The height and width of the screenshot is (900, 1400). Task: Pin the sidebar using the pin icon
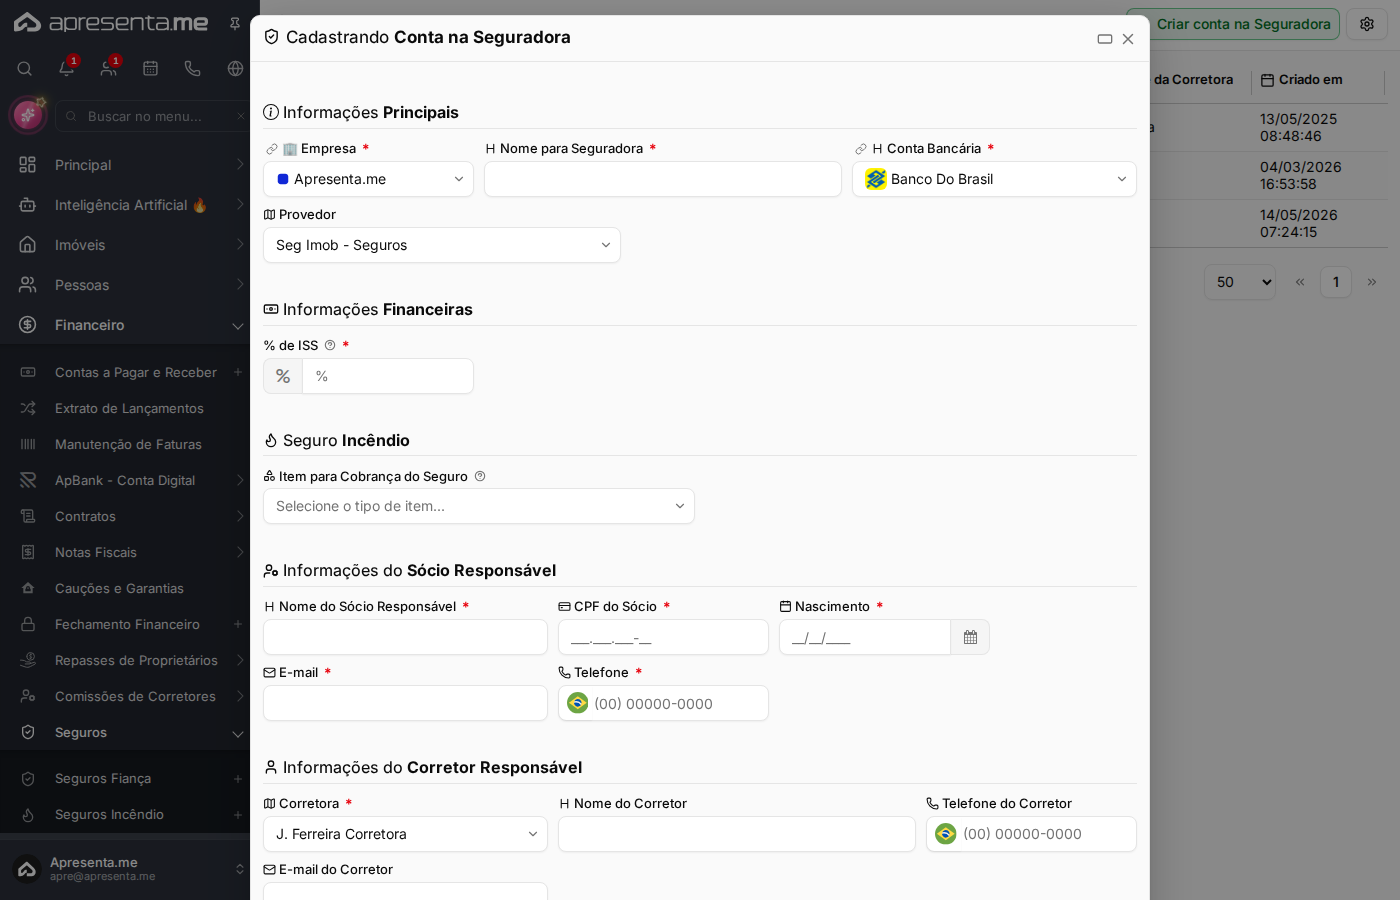235,23
